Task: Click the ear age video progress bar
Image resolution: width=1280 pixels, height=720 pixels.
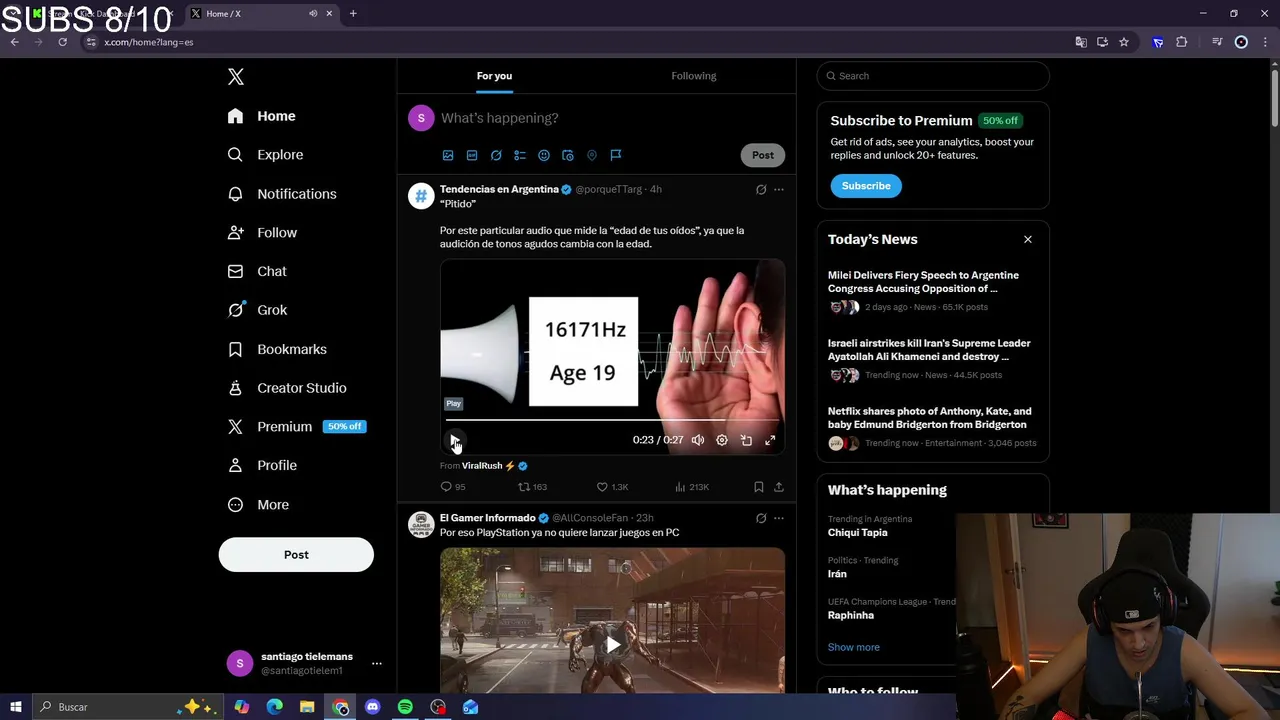Action: (x=613, y=420)
